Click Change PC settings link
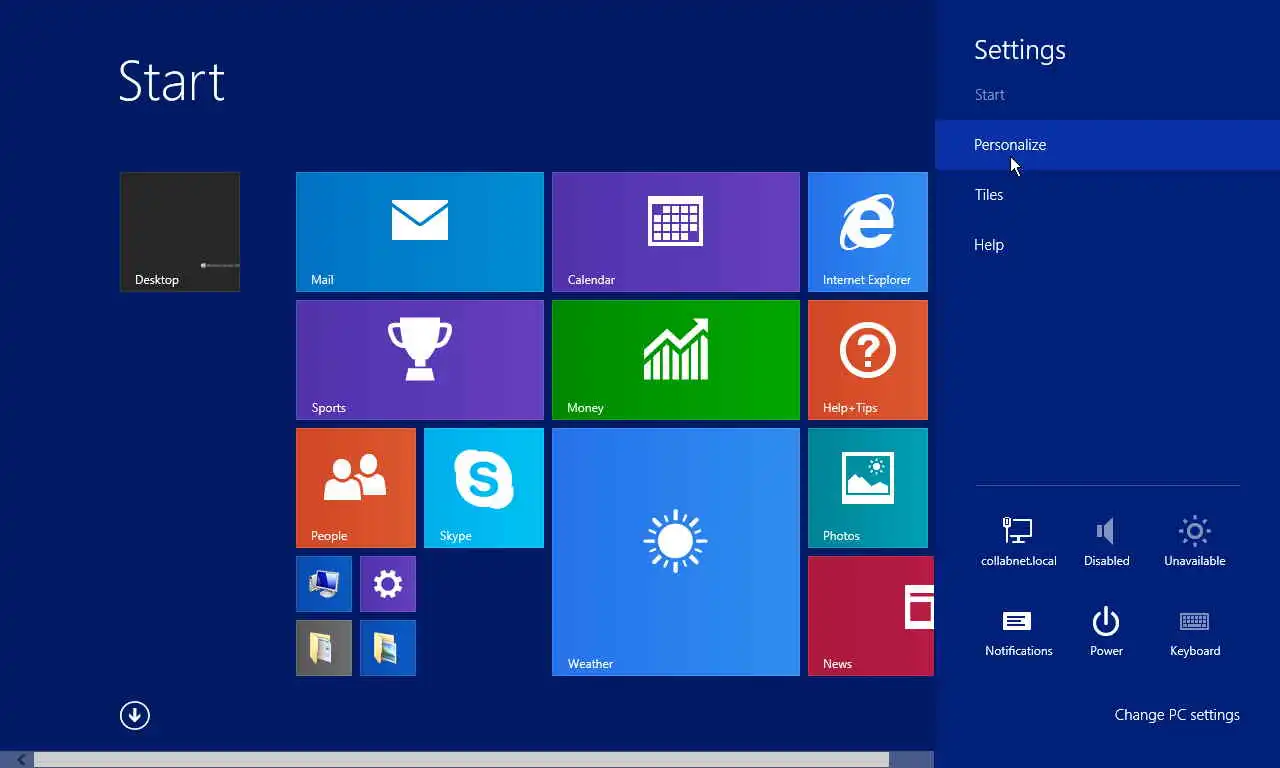 click(x=1177, y=715)
